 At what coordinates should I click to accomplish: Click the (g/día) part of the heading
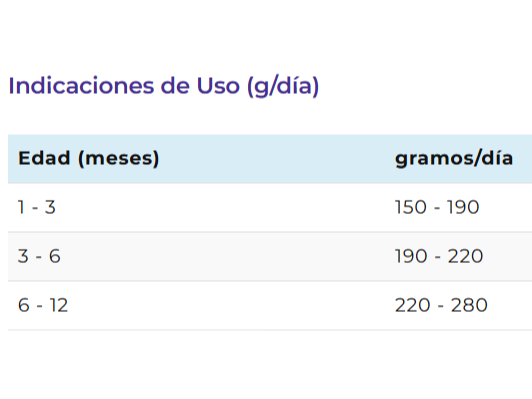tap(283, 86)
